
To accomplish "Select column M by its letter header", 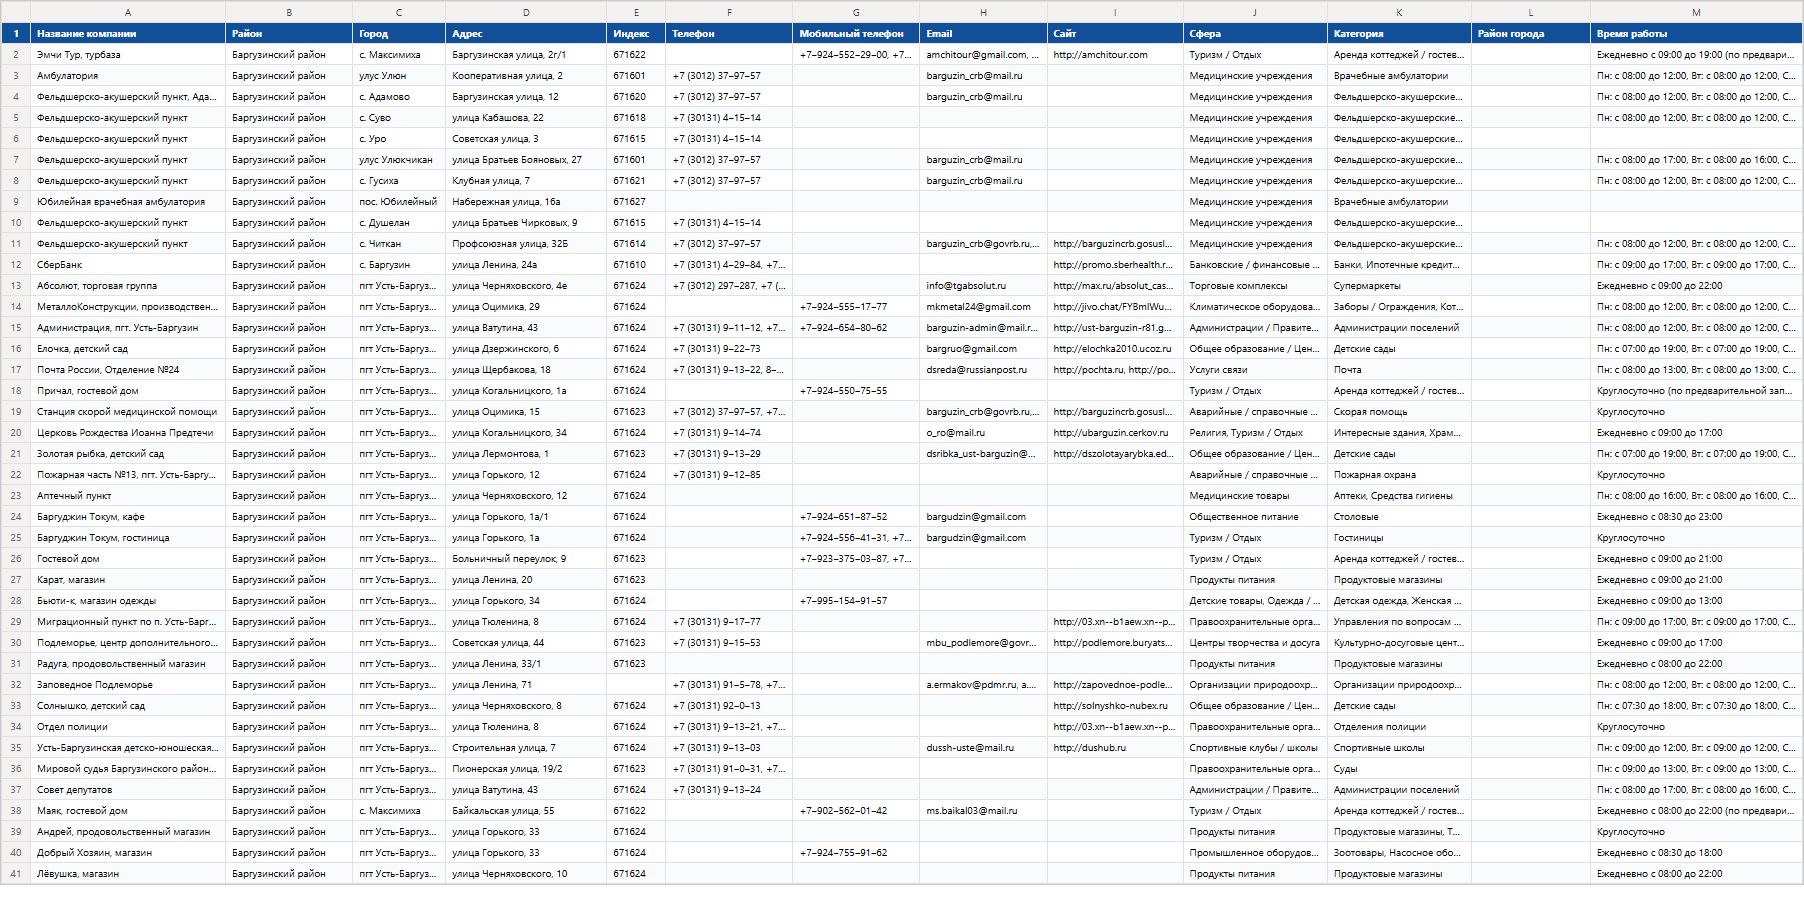I will pos(1696,12).
